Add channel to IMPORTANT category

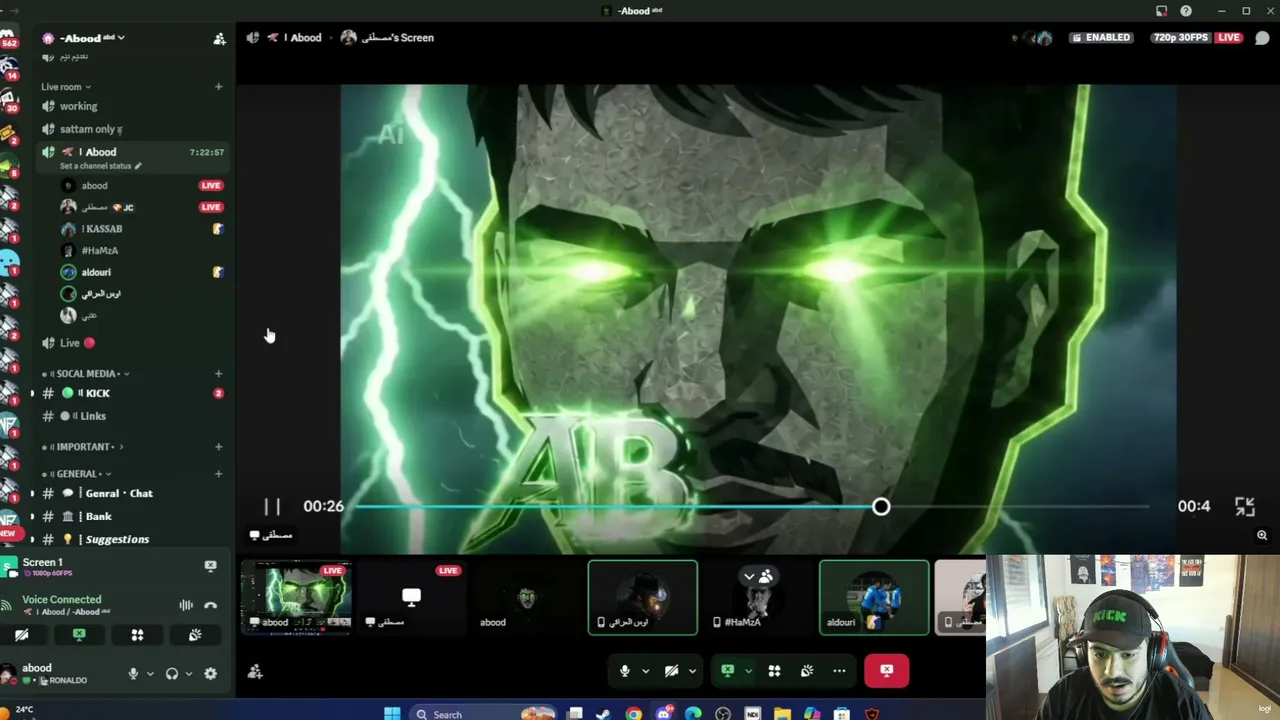point(218,447)
